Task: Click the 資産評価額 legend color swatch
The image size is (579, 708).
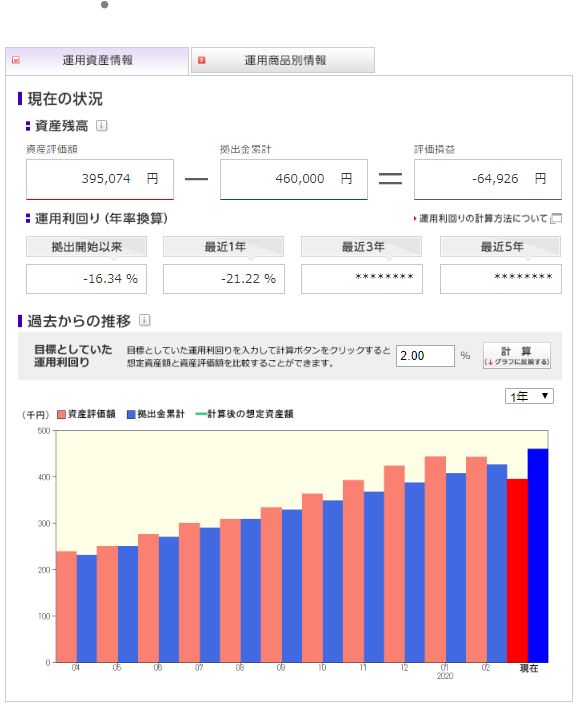Action: pos(61,415)
